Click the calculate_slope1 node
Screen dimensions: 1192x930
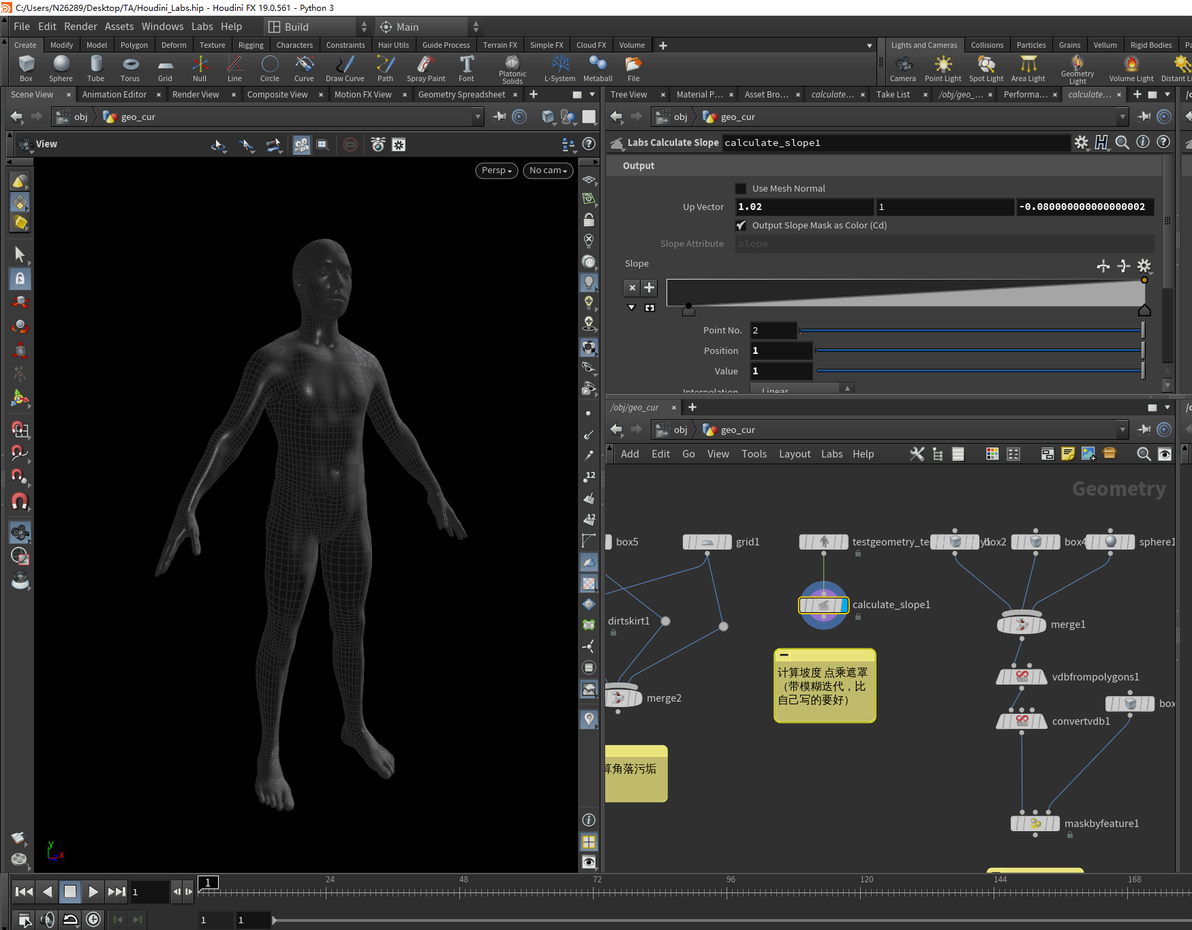[823, 605]
